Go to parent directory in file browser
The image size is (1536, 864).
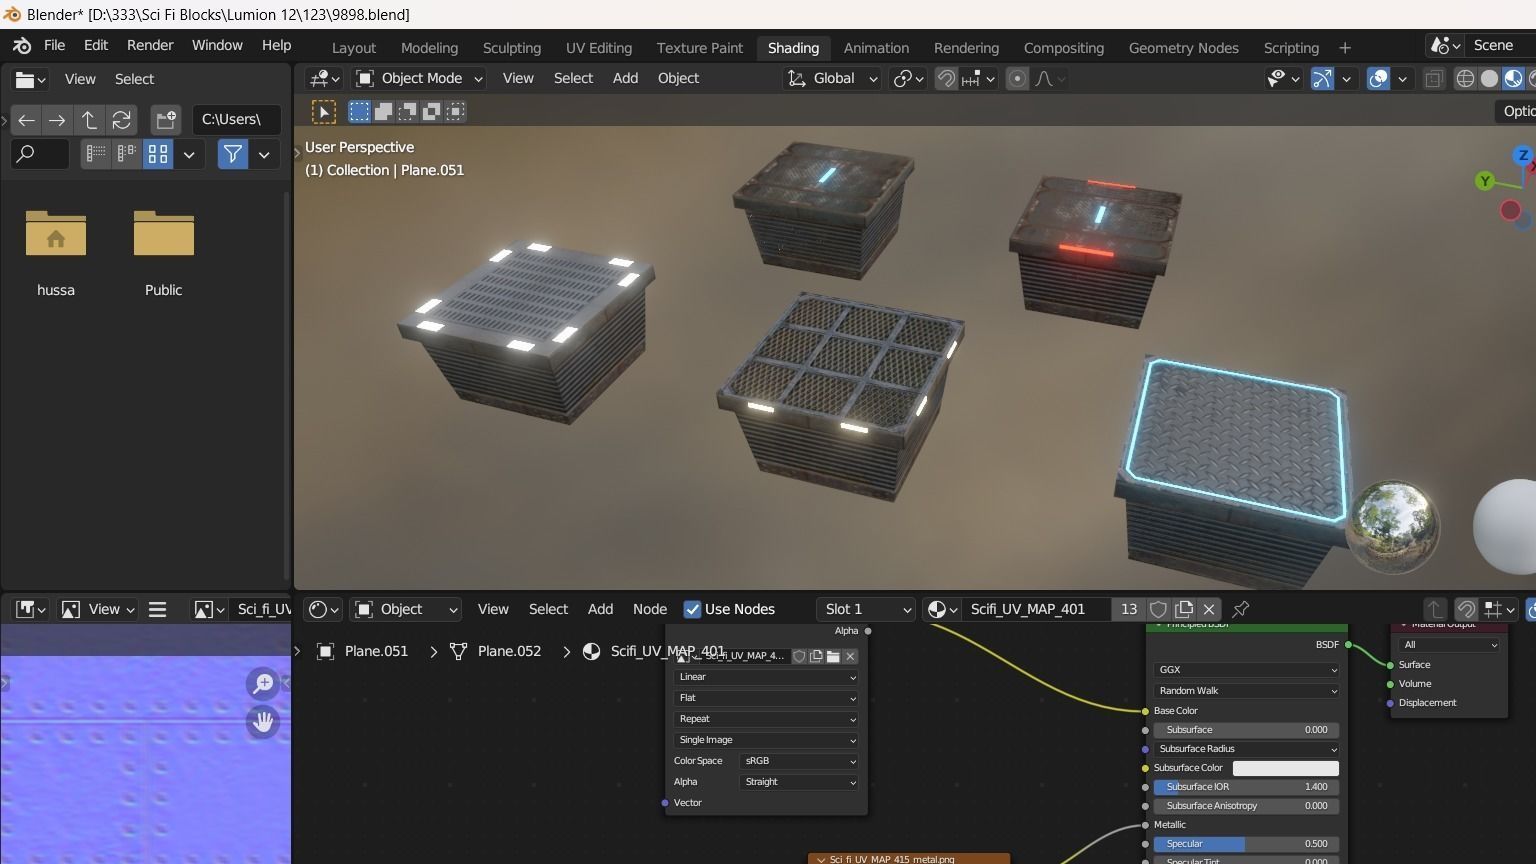(89, 120)
